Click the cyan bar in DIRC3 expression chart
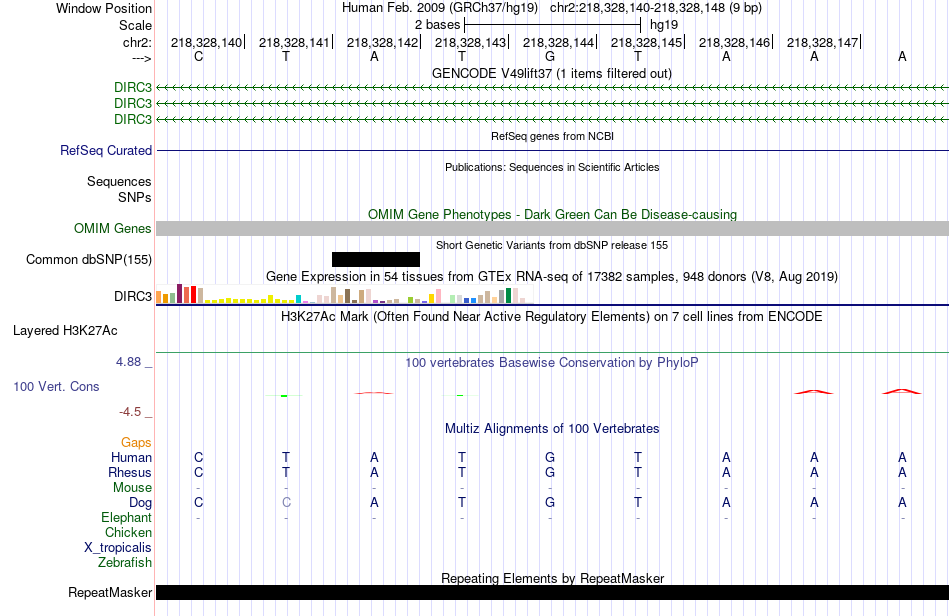This screenshot has width=950, height=616. point(299,299)
